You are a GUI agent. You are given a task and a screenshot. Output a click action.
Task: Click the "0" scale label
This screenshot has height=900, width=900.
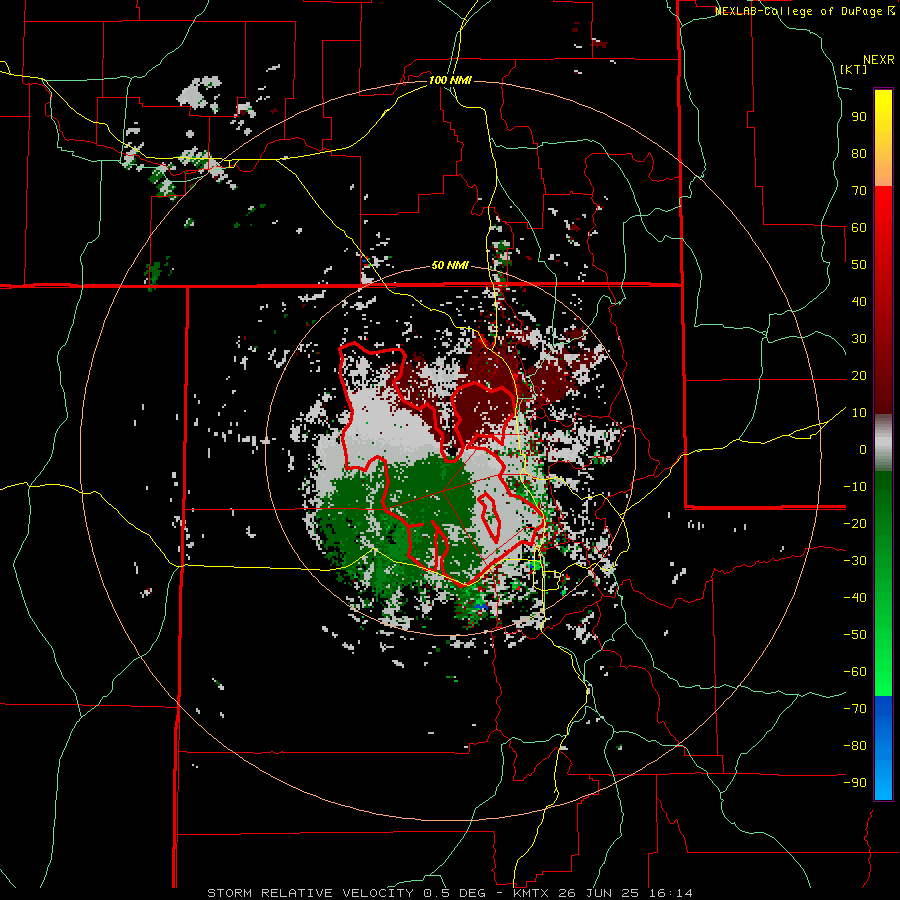[863, 449]
